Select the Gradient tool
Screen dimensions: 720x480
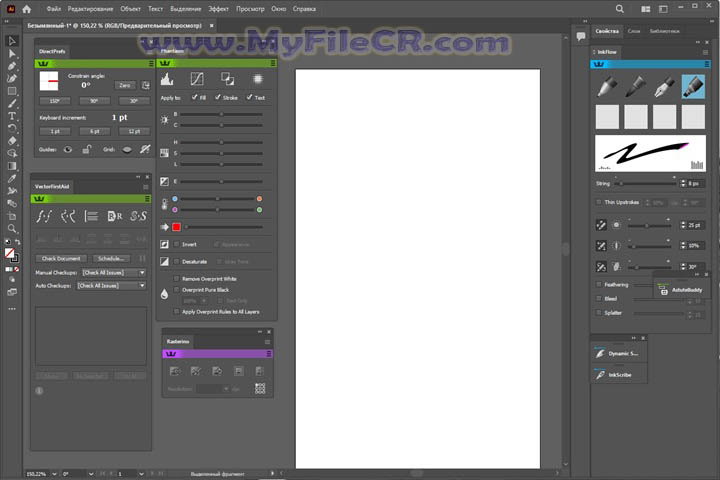point(12,166)
